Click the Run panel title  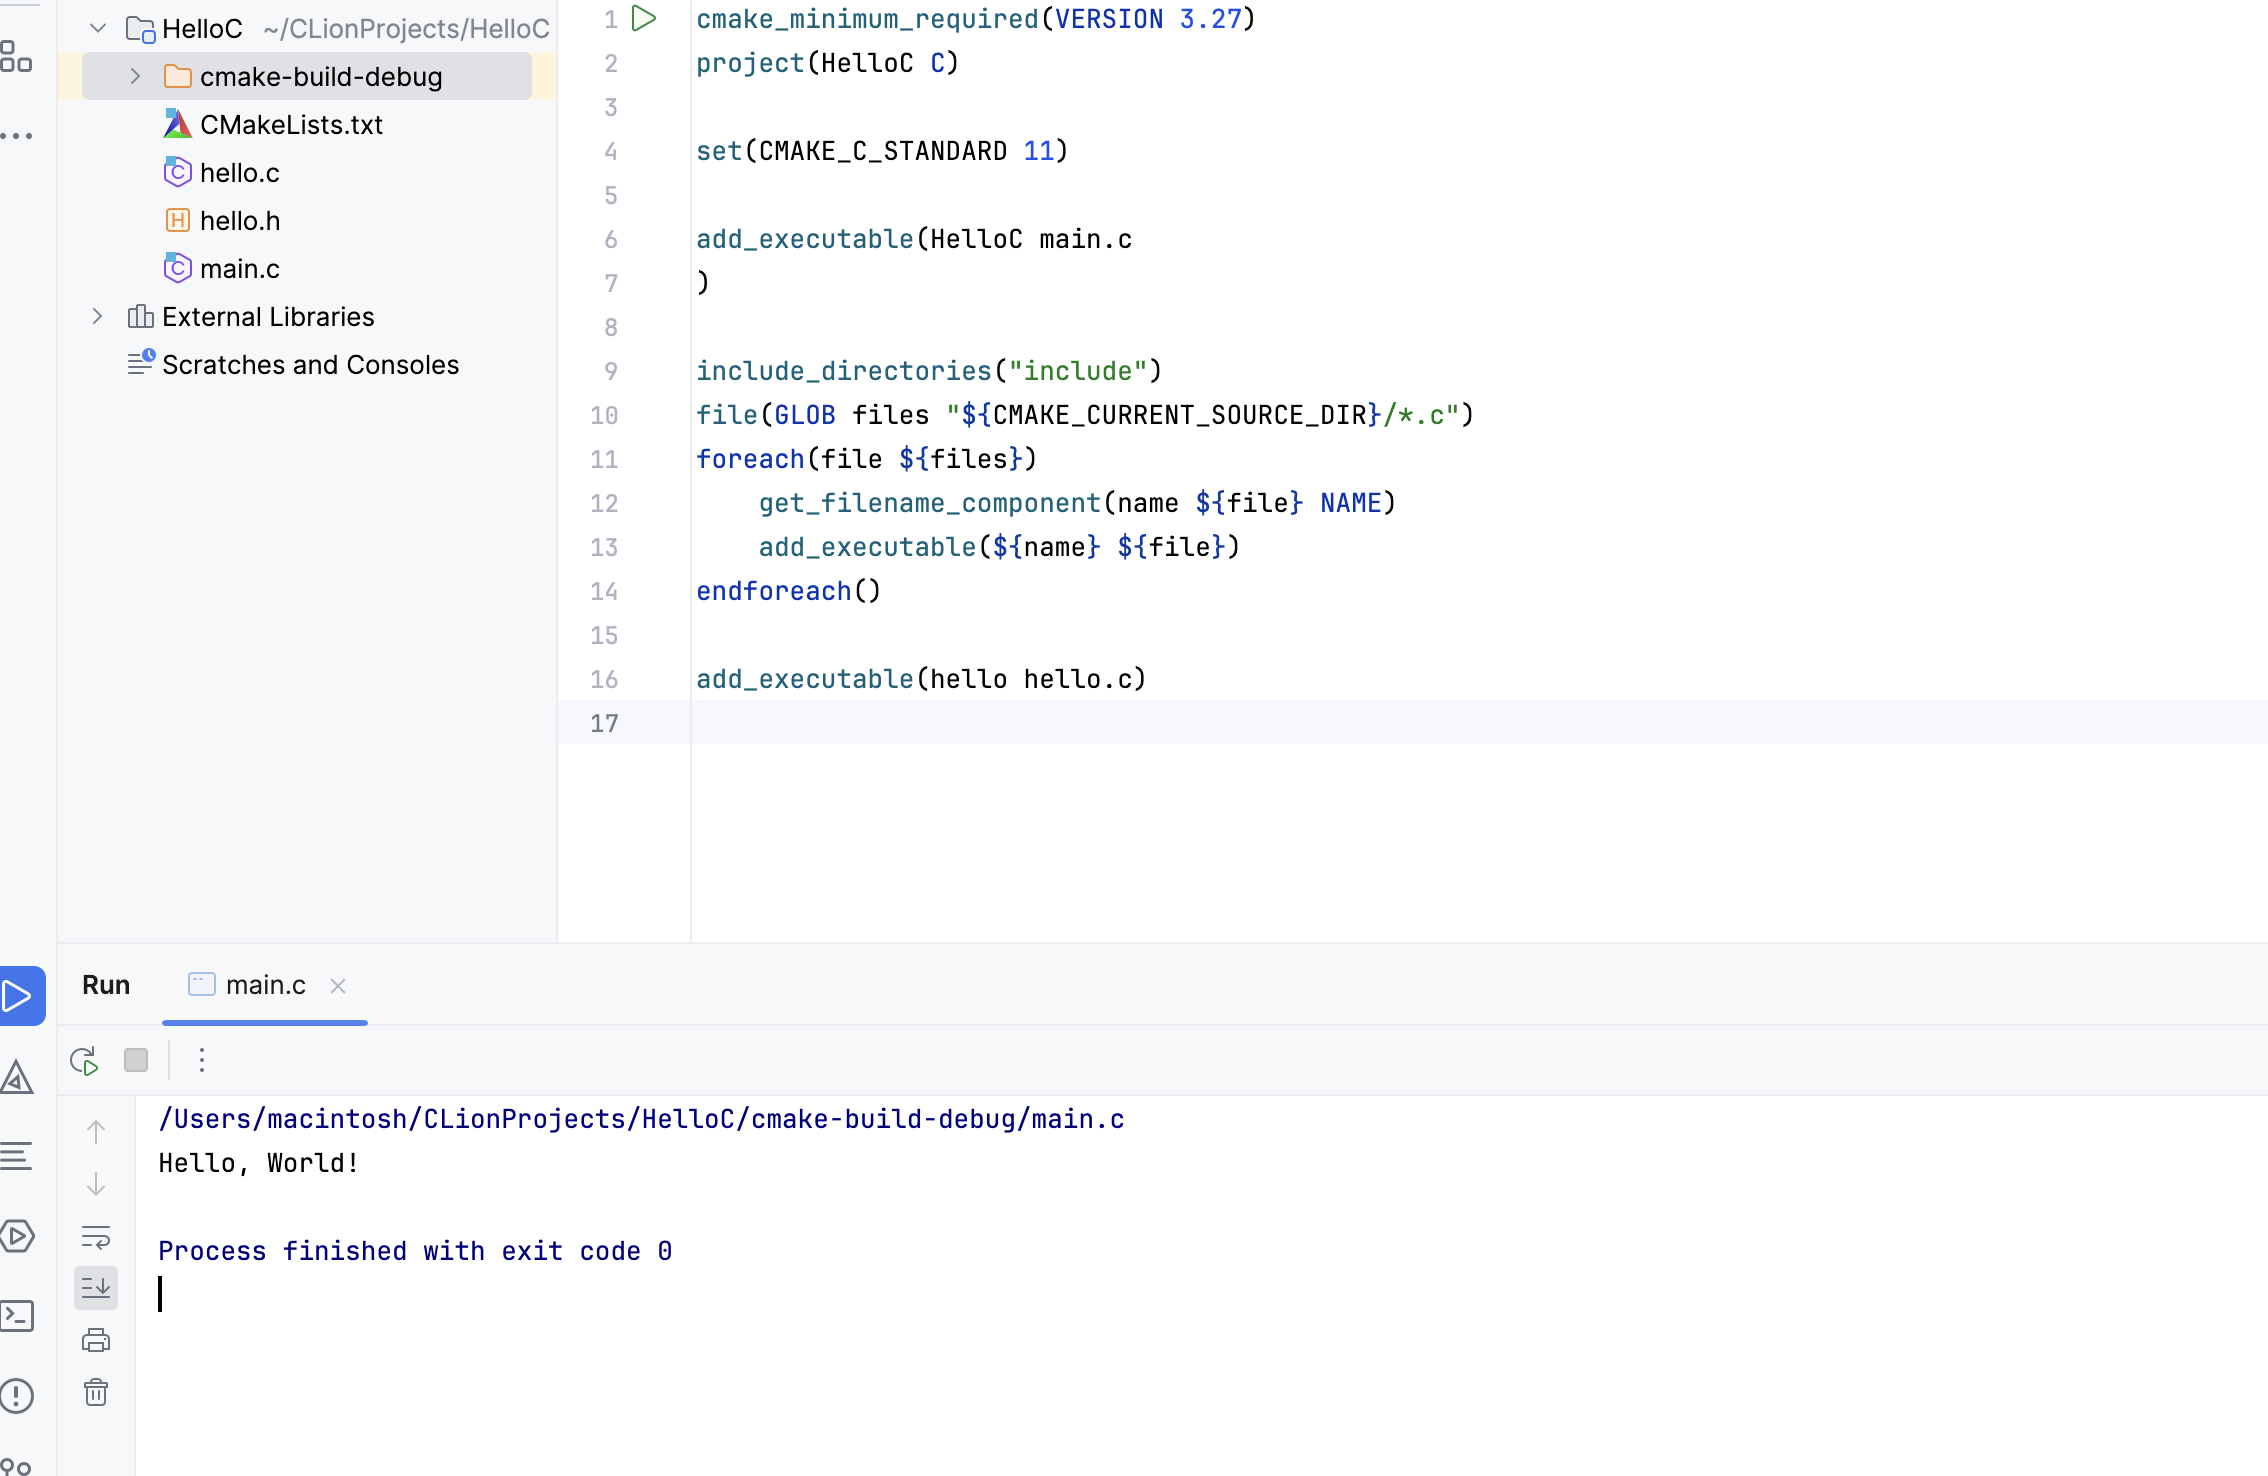pyautogui.click(x=106, y=985)
